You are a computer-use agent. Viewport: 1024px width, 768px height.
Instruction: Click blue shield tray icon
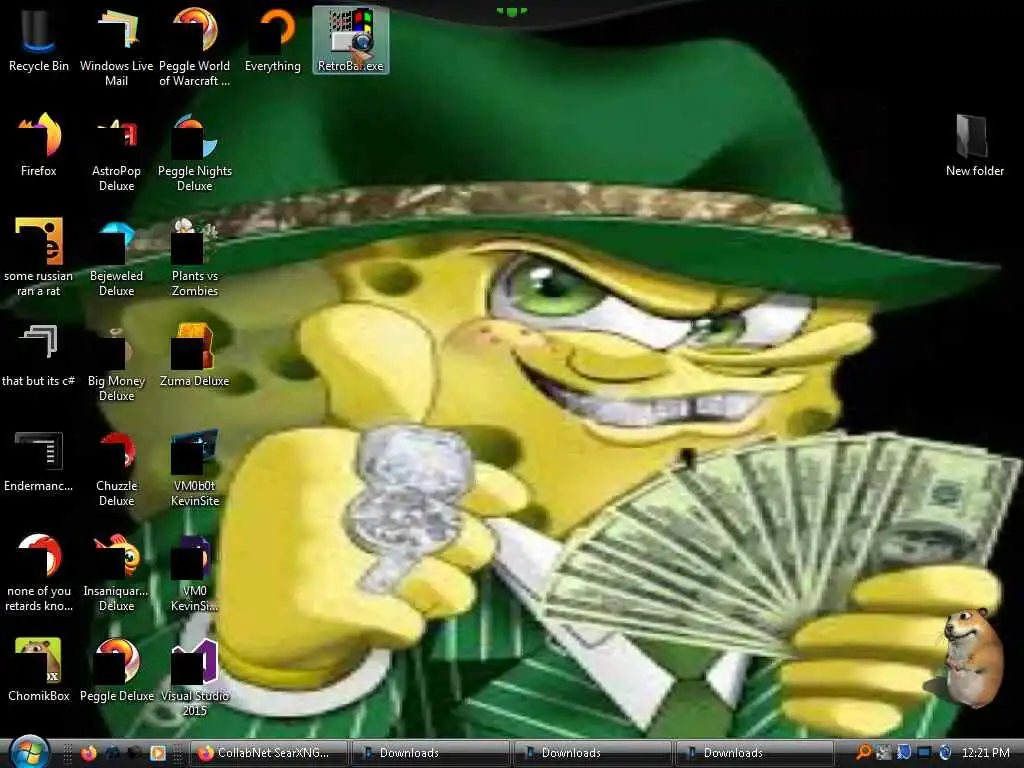pos(904,753)
